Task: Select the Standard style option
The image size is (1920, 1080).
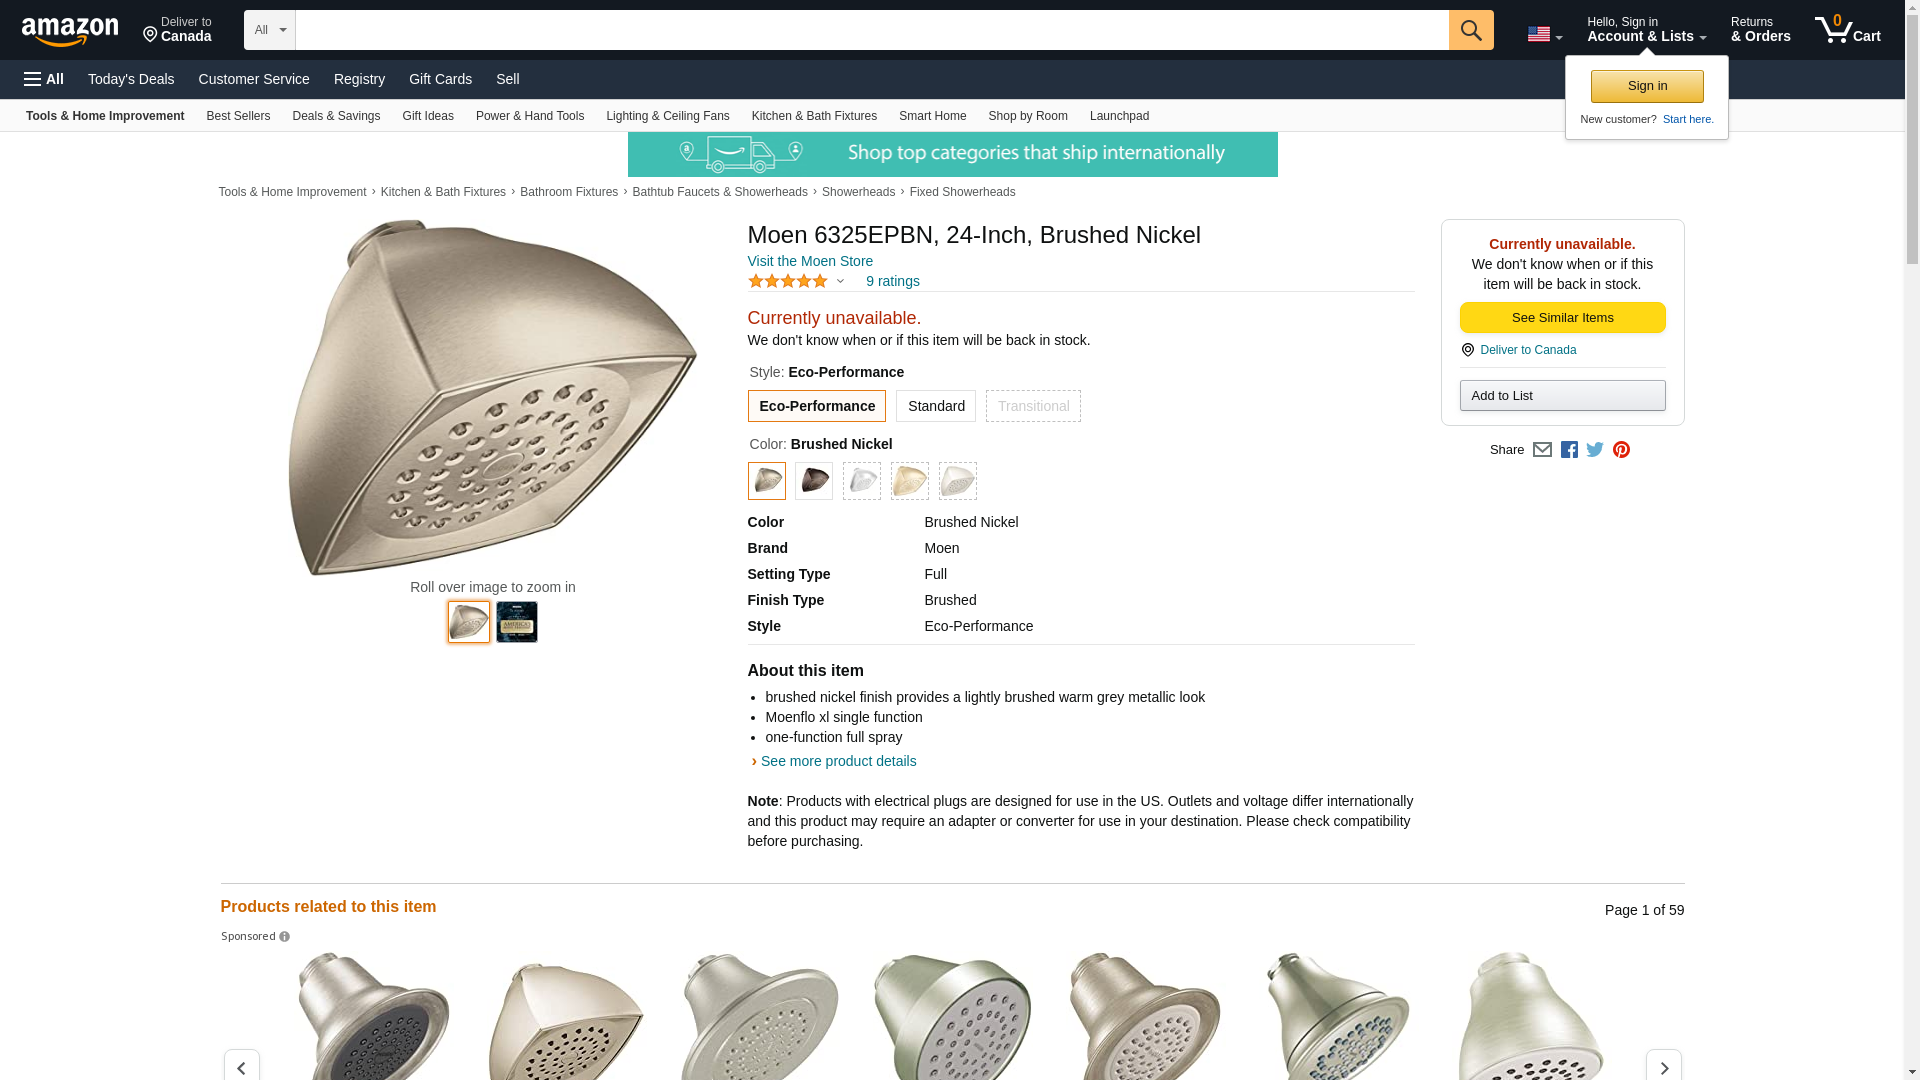Action: [x=935, y=406]
